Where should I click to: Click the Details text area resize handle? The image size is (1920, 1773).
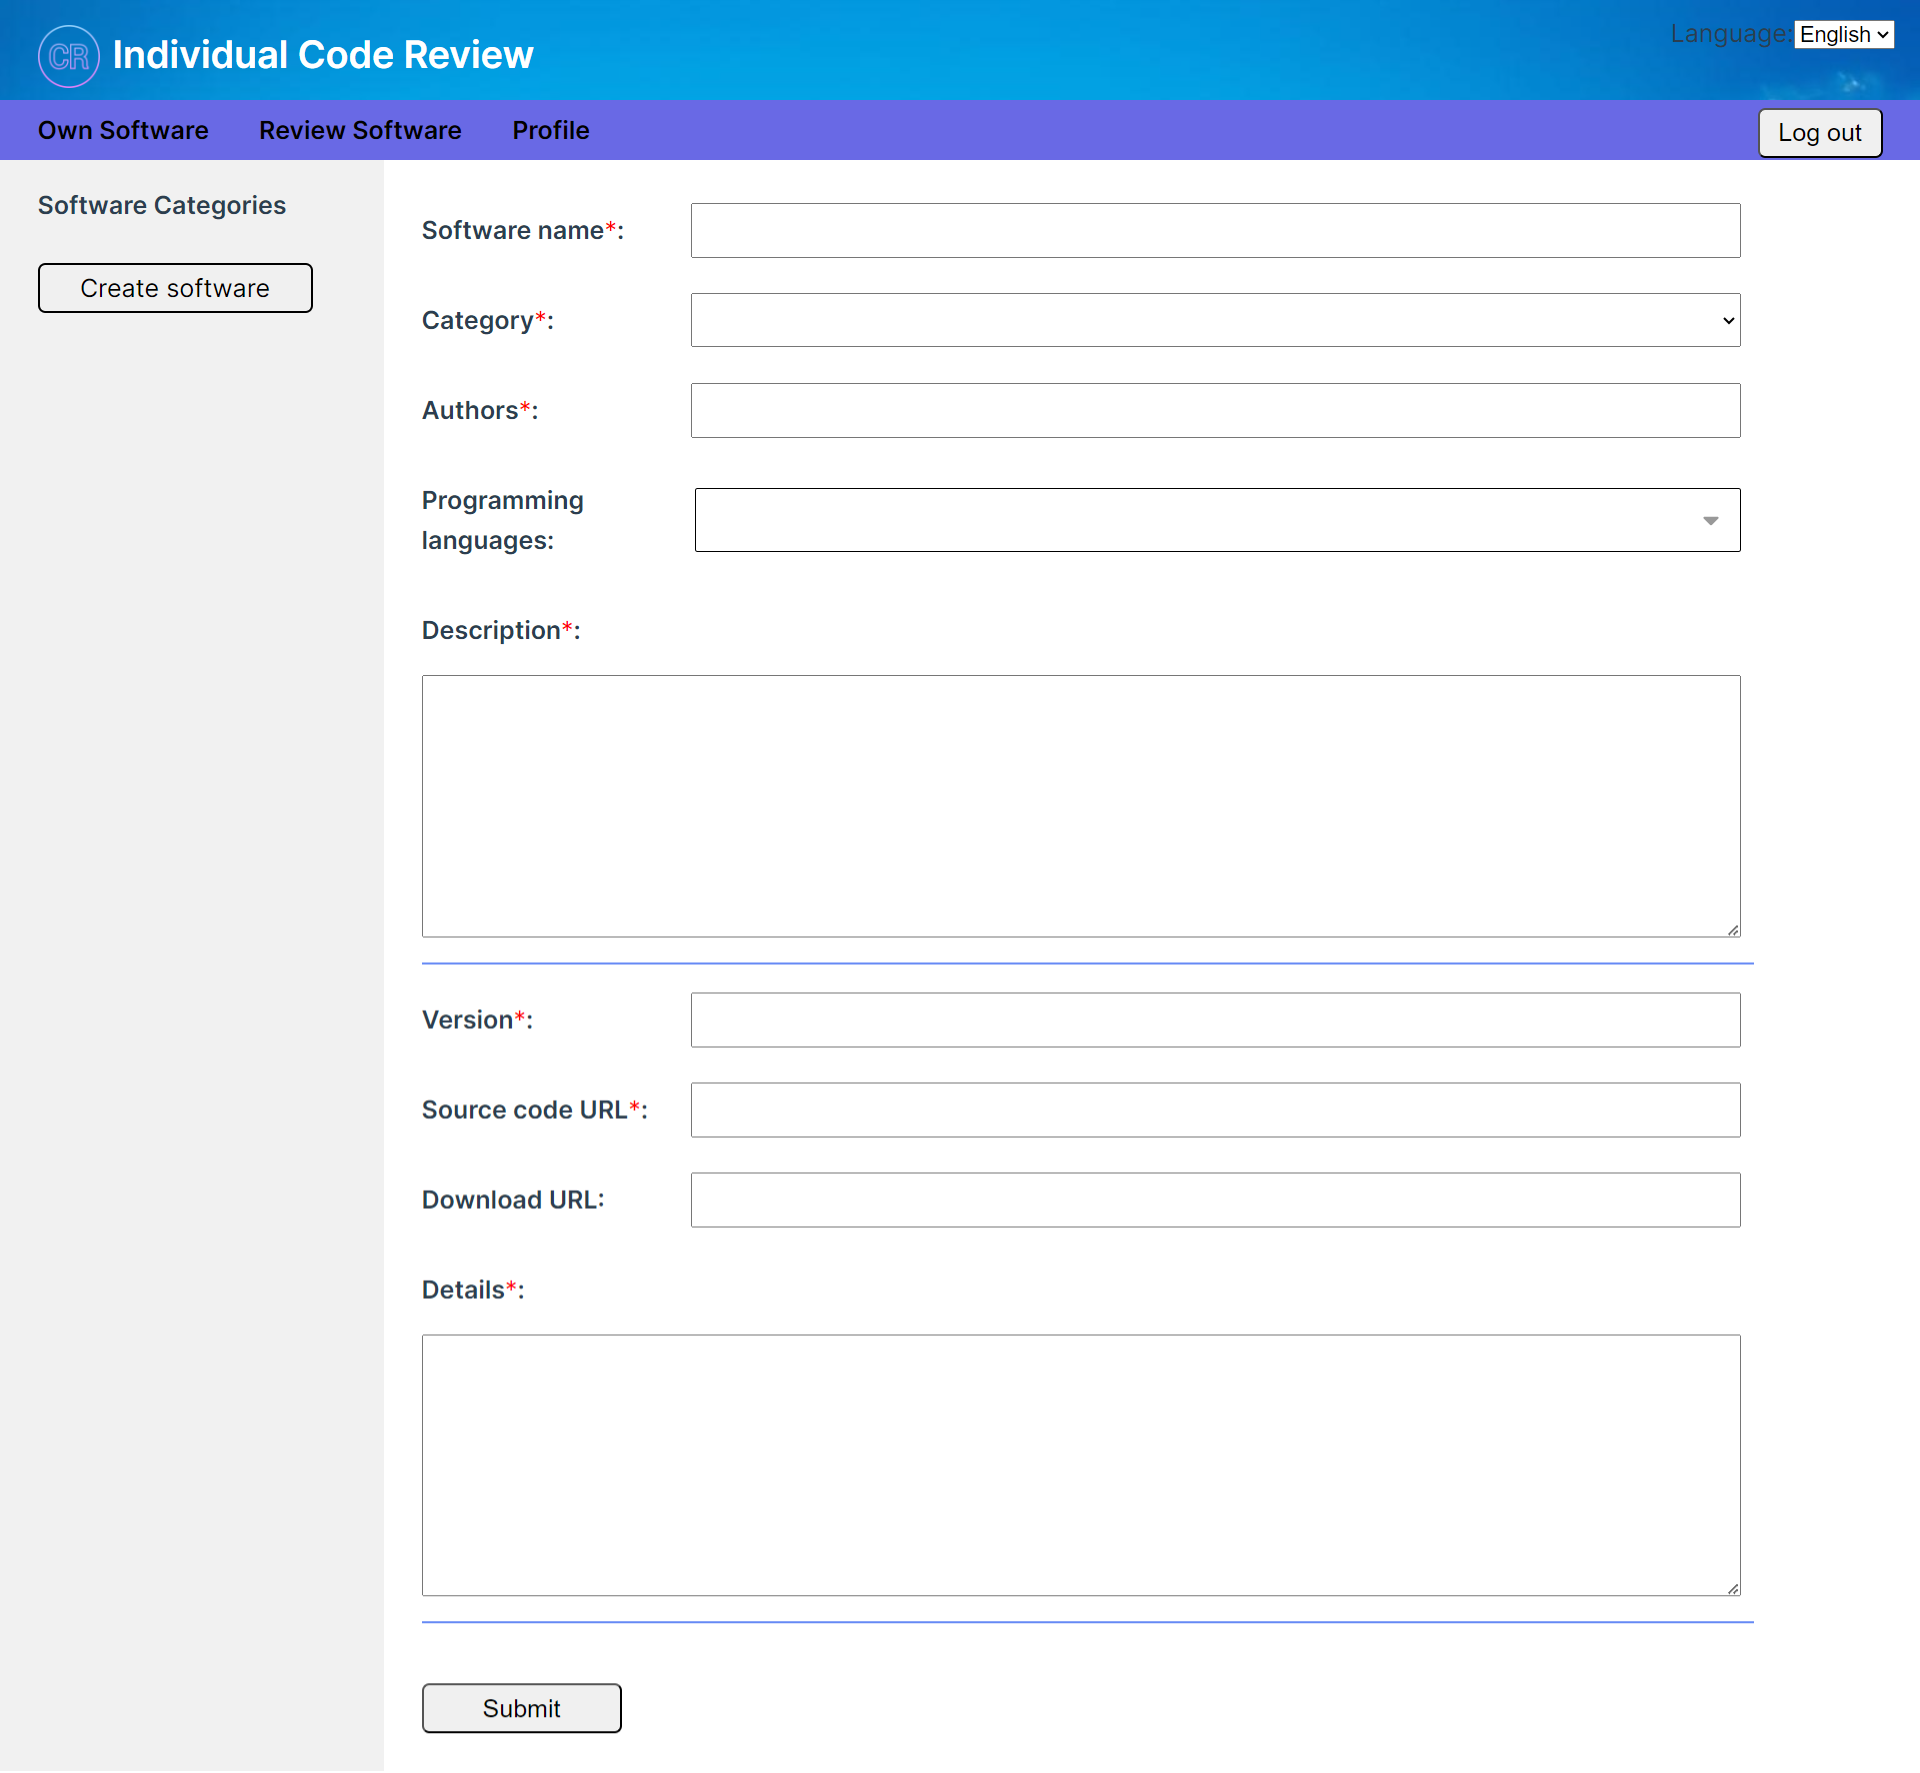1733,1589
